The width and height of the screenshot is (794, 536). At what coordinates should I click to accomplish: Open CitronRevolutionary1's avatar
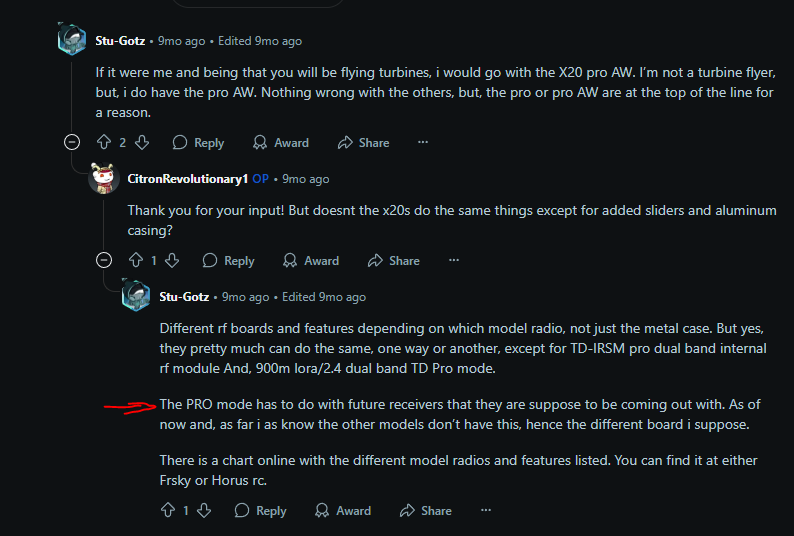[x=104, y=178]
